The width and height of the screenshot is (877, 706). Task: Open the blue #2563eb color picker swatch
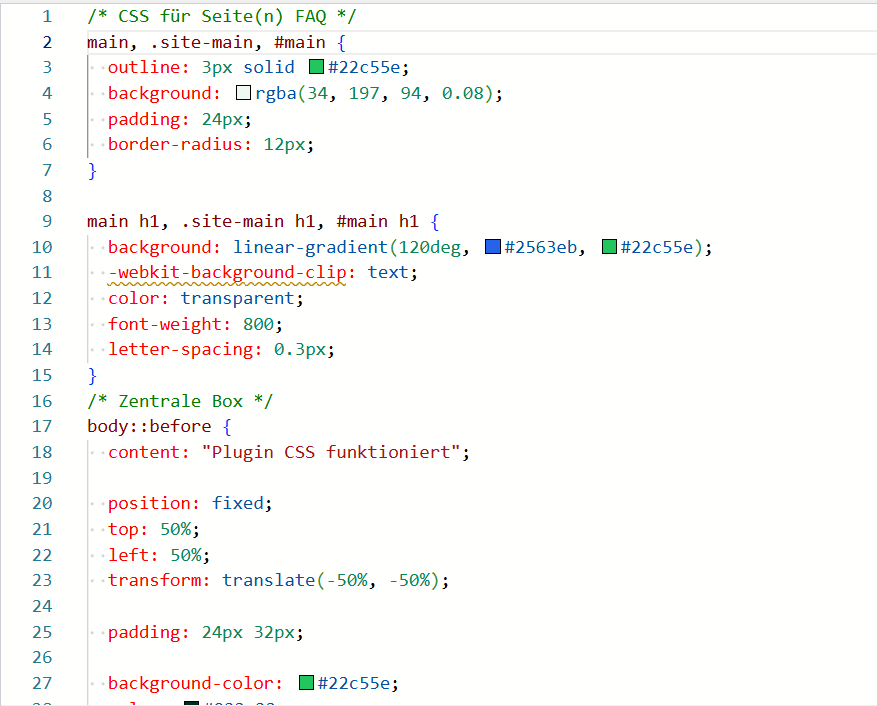pyautogui.click(x=492, y=247)
